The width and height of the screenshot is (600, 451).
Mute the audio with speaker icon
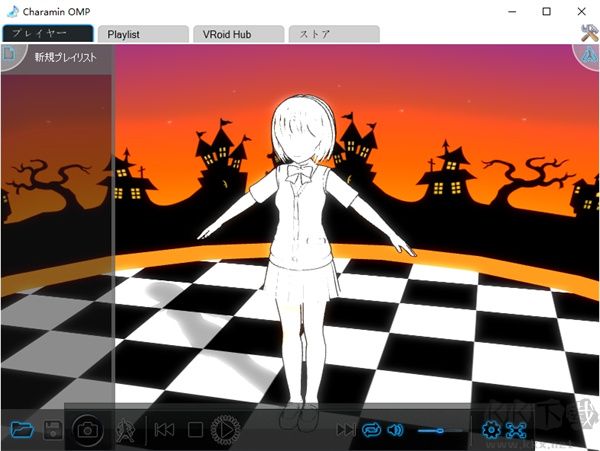395,430
